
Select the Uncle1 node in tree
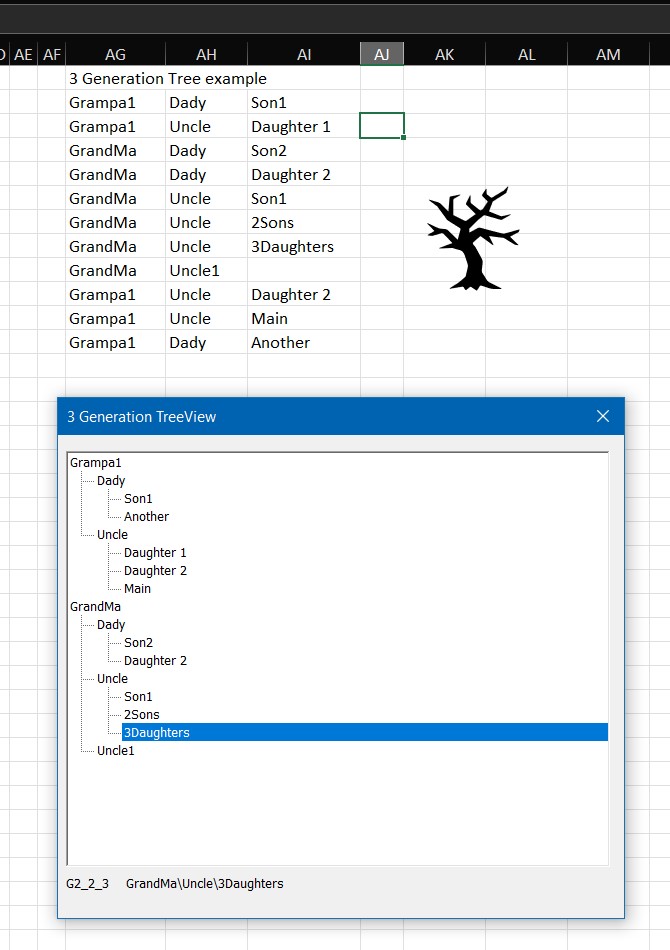click(115, 751)
